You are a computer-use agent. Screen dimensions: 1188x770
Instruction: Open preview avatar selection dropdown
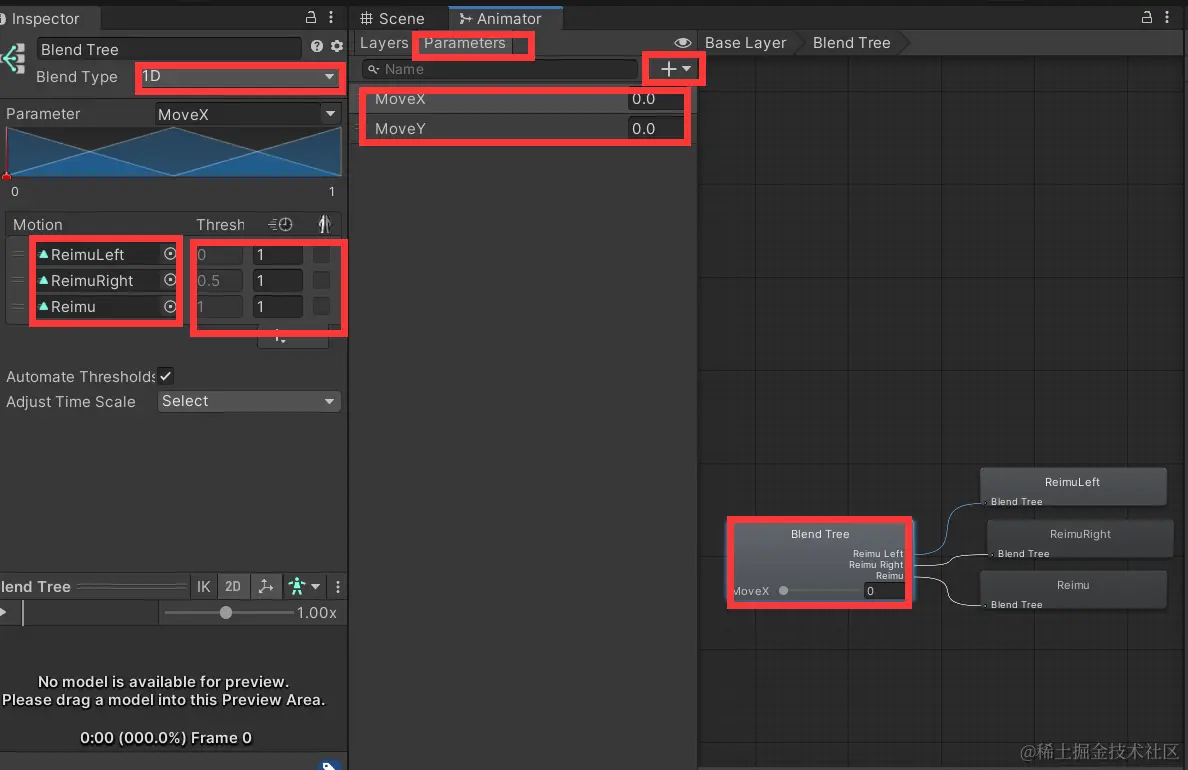pos(304,587)
